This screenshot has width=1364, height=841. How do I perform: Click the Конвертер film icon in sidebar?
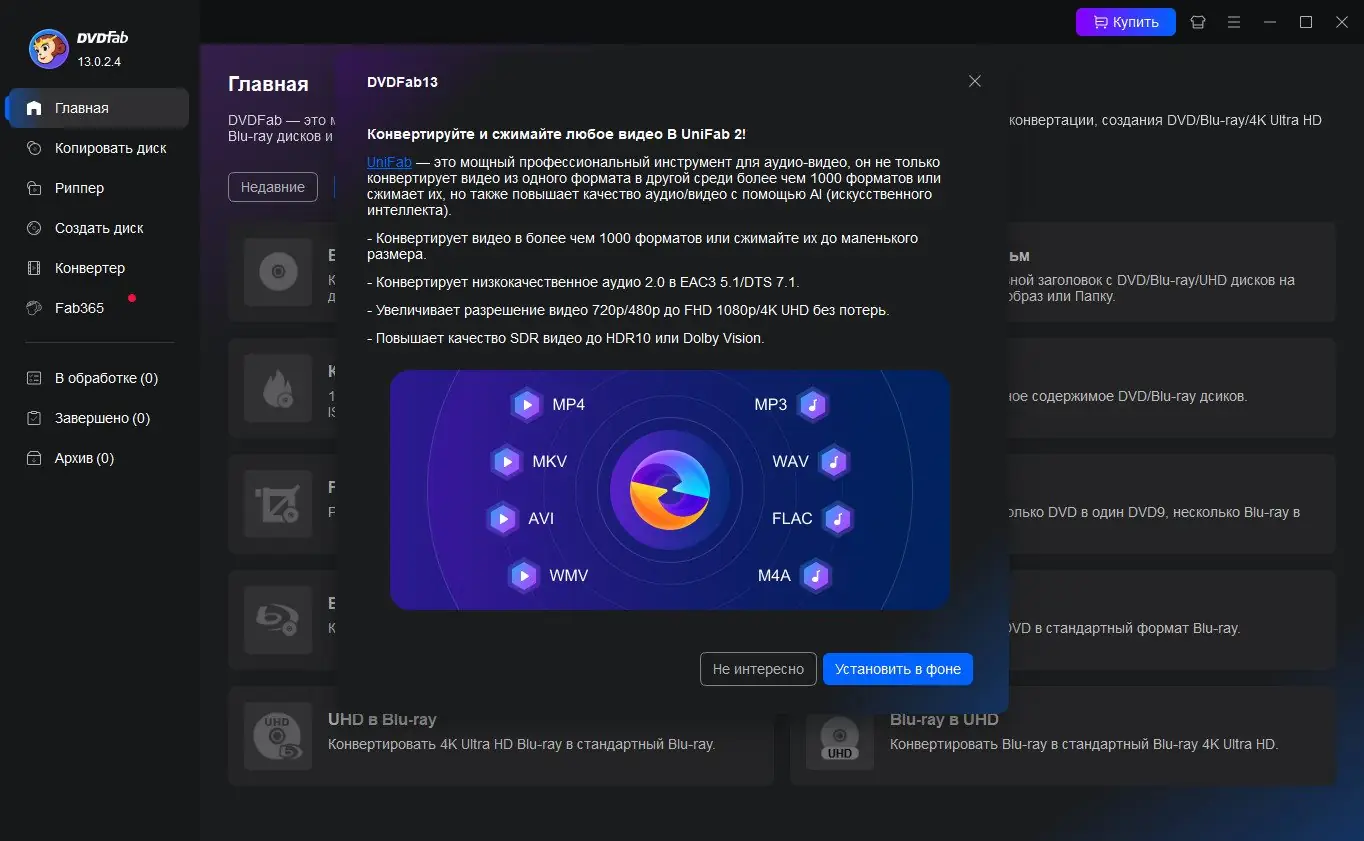click(x=34, y=268)
